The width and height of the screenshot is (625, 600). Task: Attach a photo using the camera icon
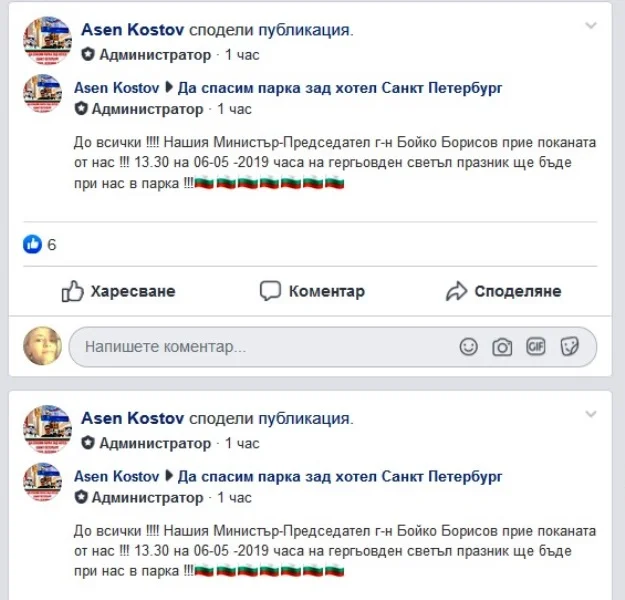502,347
